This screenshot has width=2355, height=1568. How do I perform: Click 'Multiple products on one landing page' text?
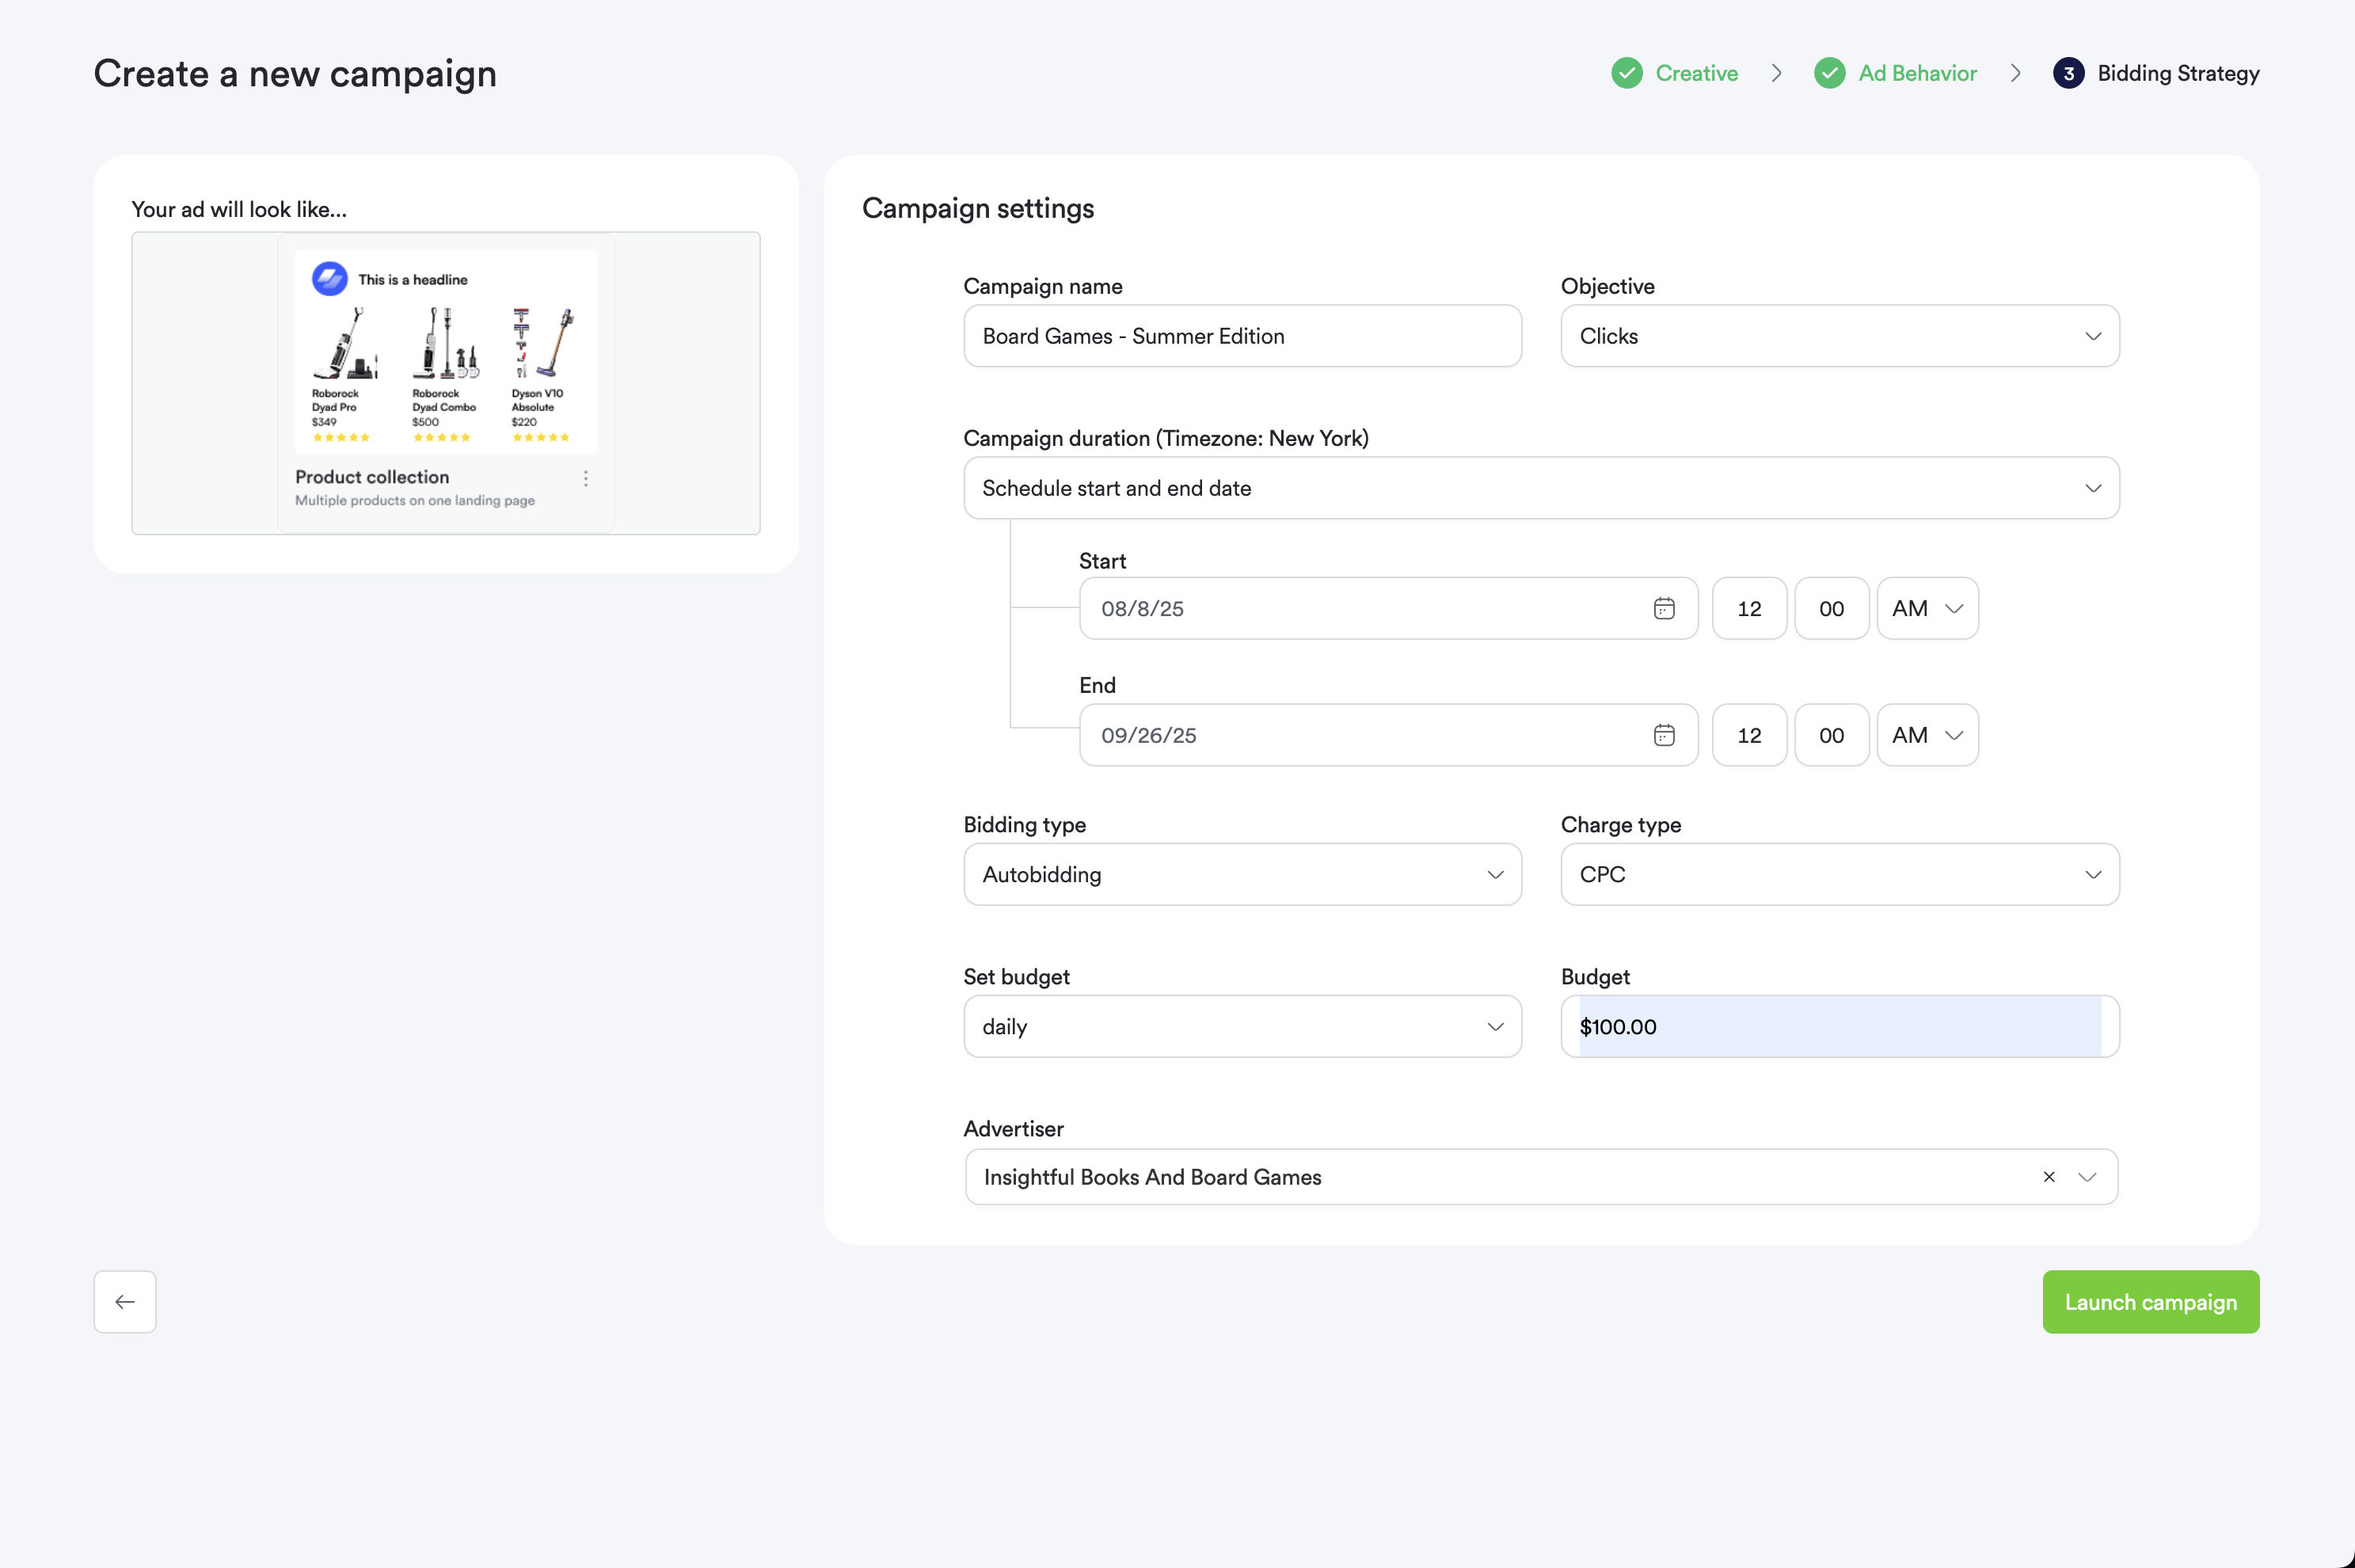(415, 500)
